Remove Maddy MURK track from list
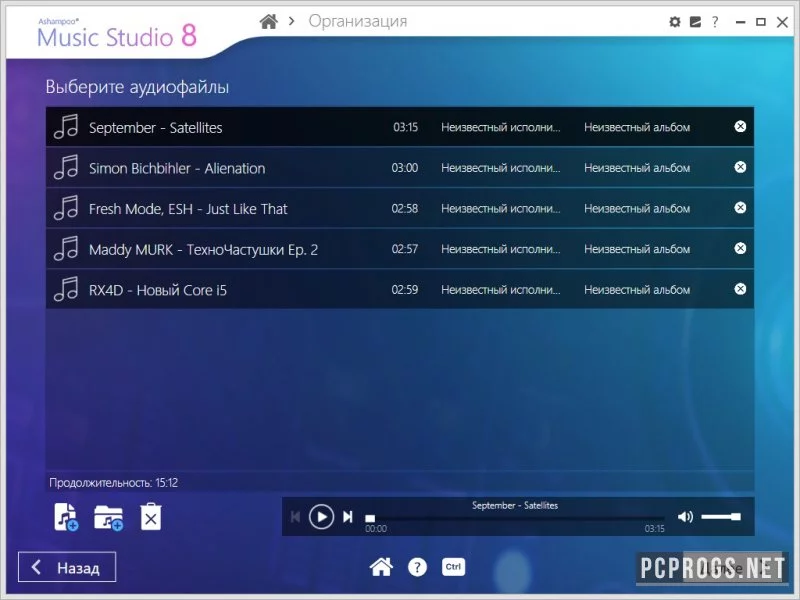This screenshot has height=600, width=800. pyautogui.click(x=740, y=248)
